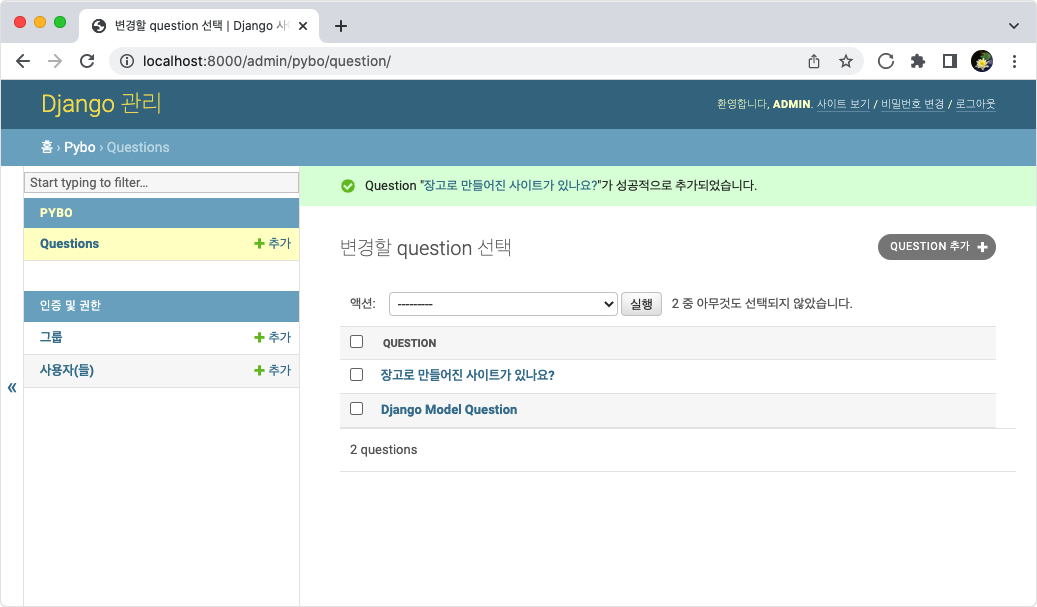This screenshot has height=607, width=1037.
Task: Open question 장고로 만들어진 사이트가 있나요? in list
Action: pyautogui.click(x=467, y=375)
